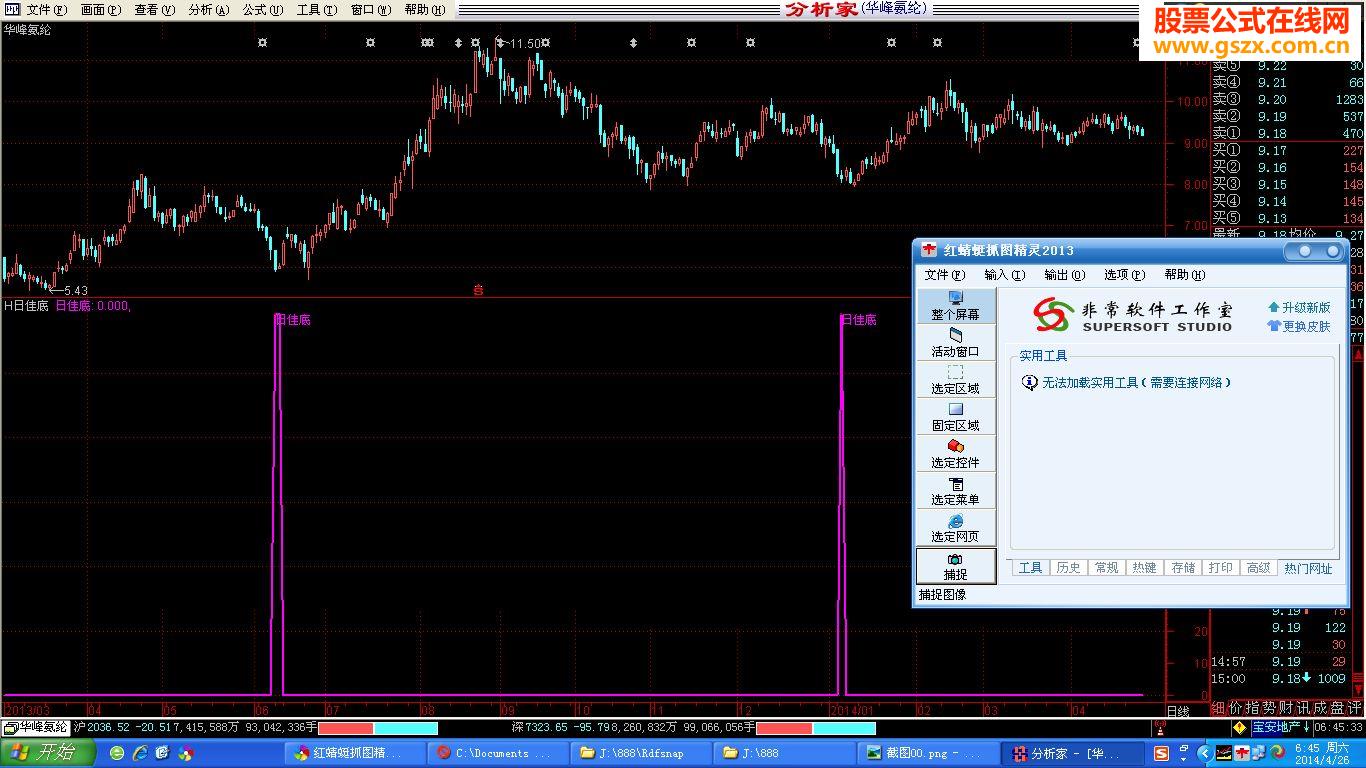Viewport: 1366px width, 768px height.
Task: Click the Internet Explorer quick launch icon
Action: point(140,753)
